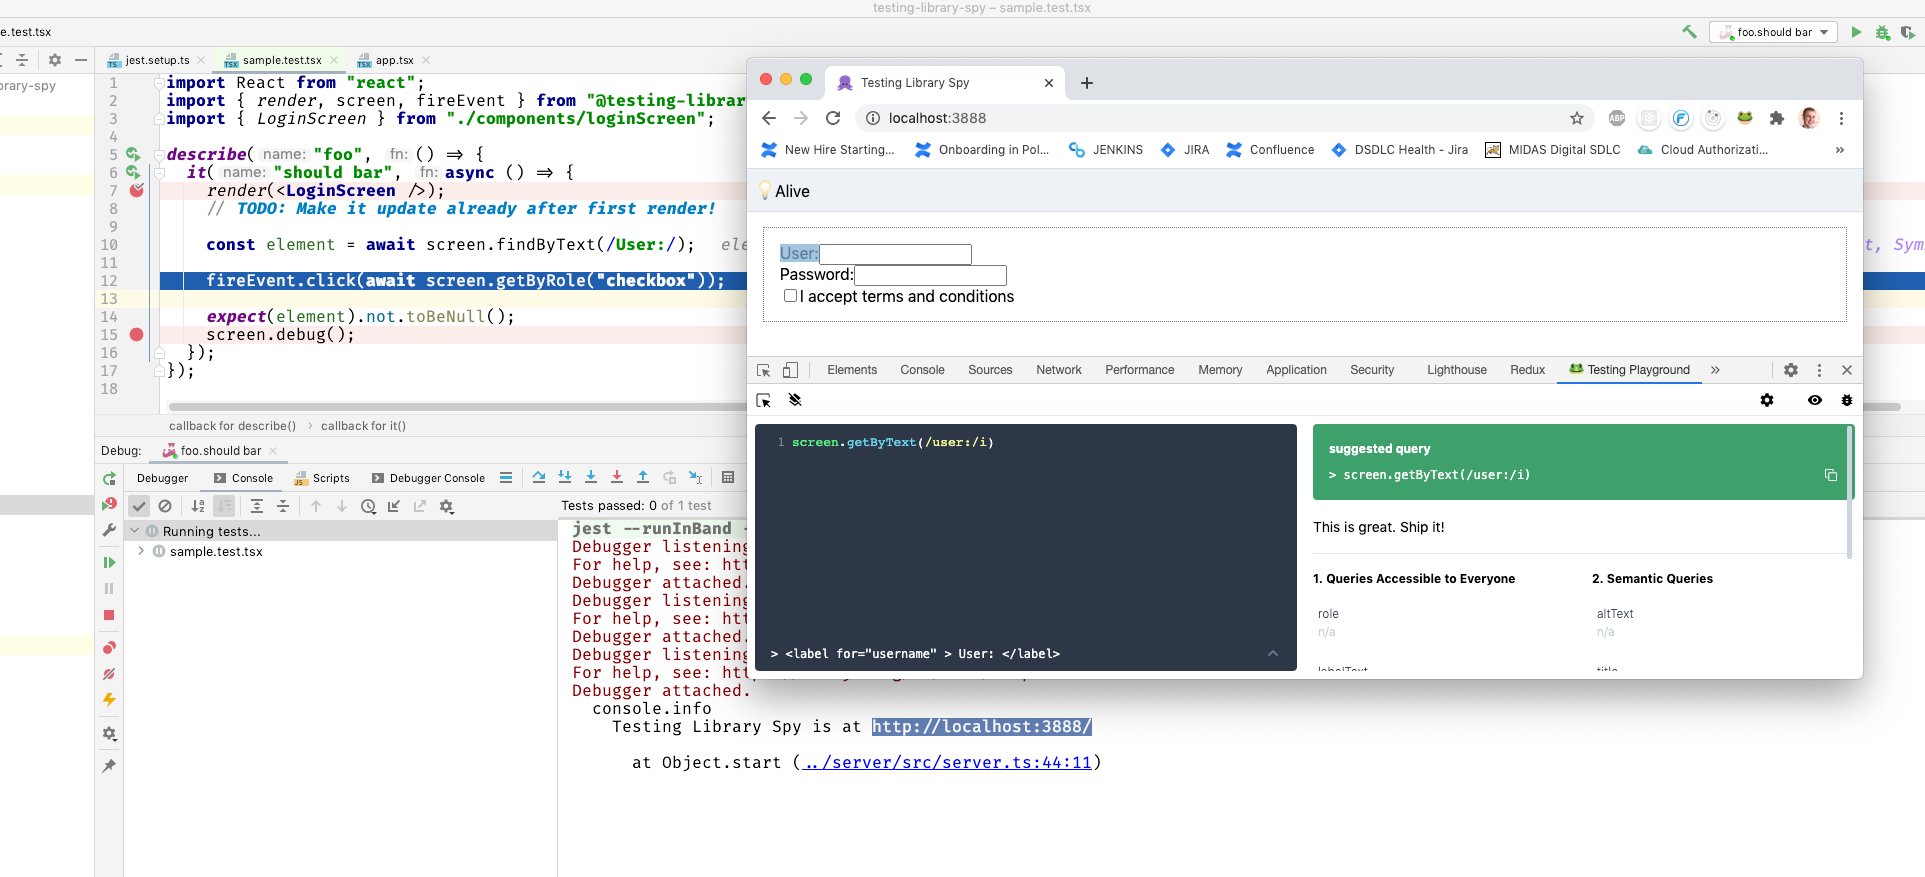Open the Confluence bookmark

click(1270, 150)
